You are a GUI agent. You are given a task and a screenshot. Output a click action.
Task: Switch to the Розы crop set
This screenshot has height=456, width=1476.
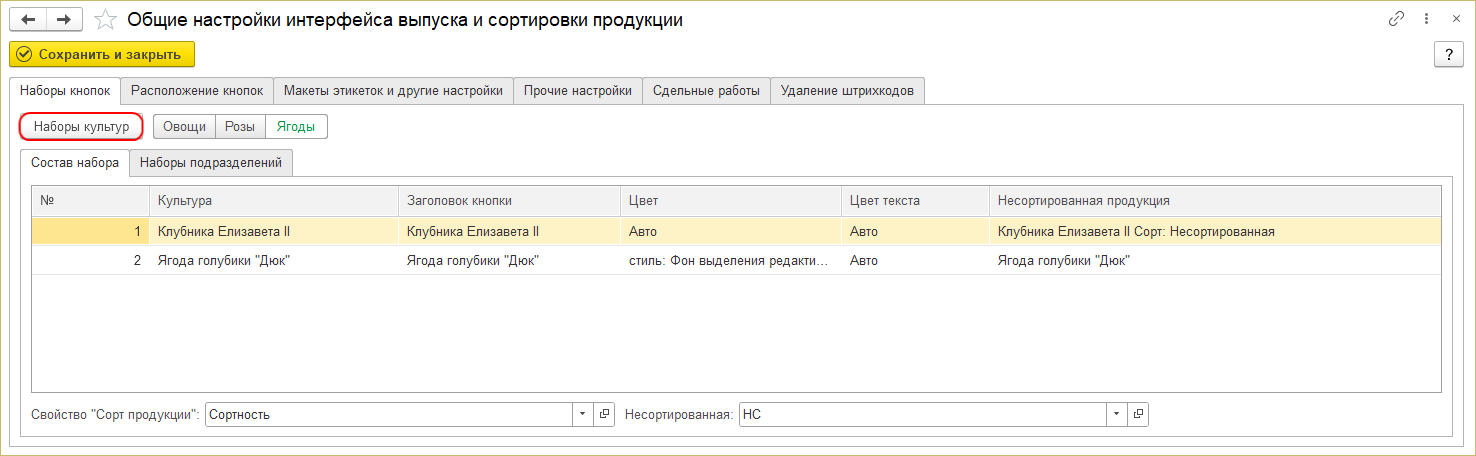[240, 127]
